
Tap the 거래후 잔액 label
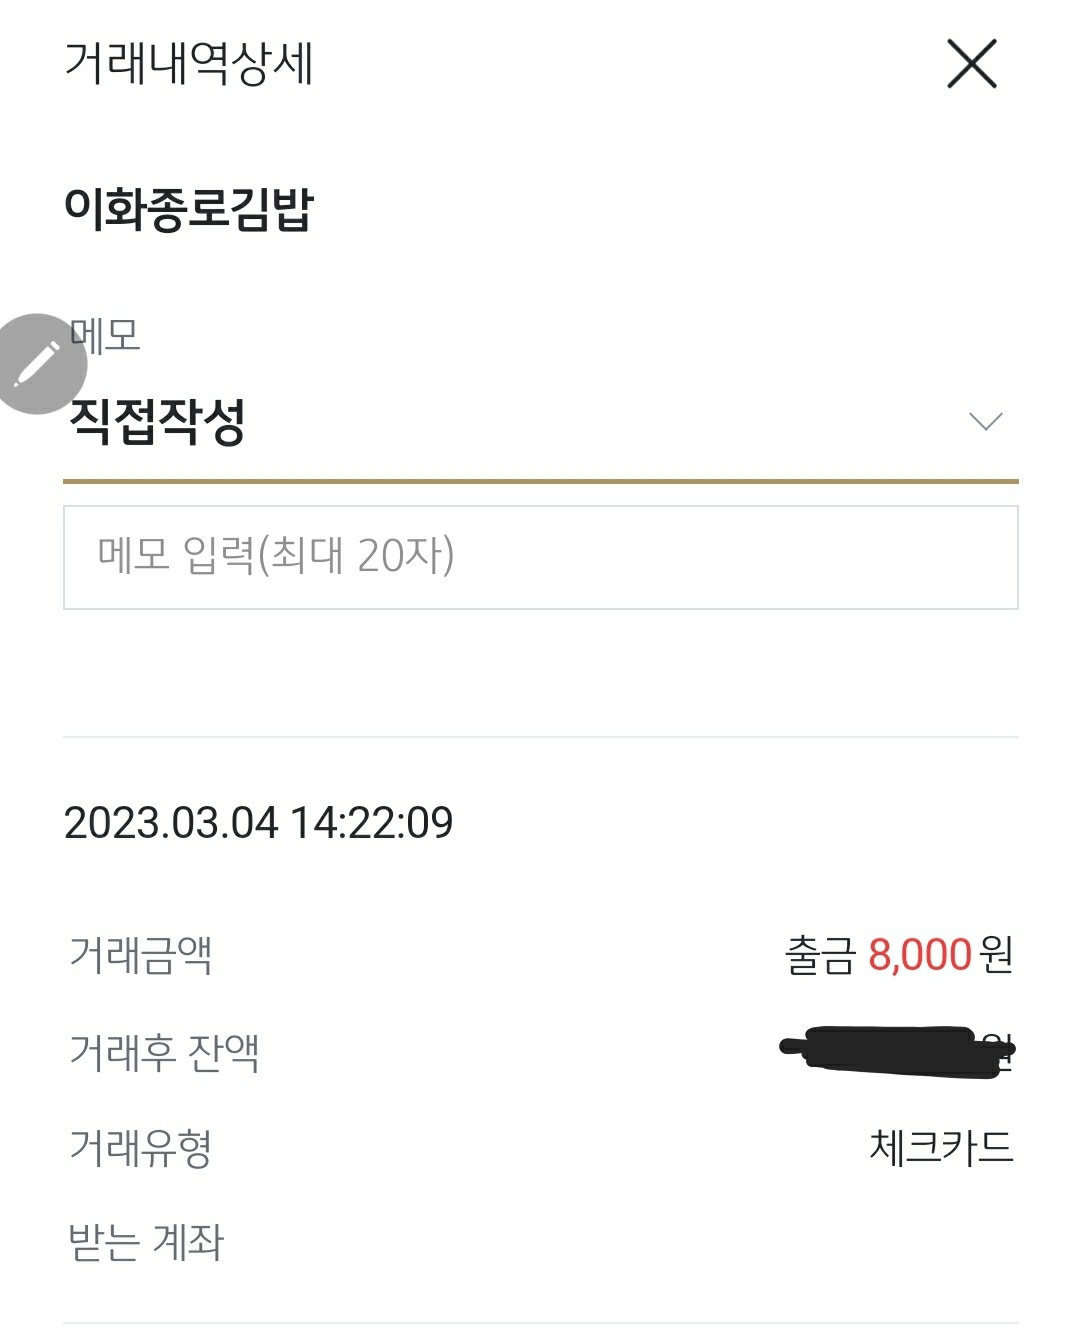pyautogui.click(x=164, y=1051)
